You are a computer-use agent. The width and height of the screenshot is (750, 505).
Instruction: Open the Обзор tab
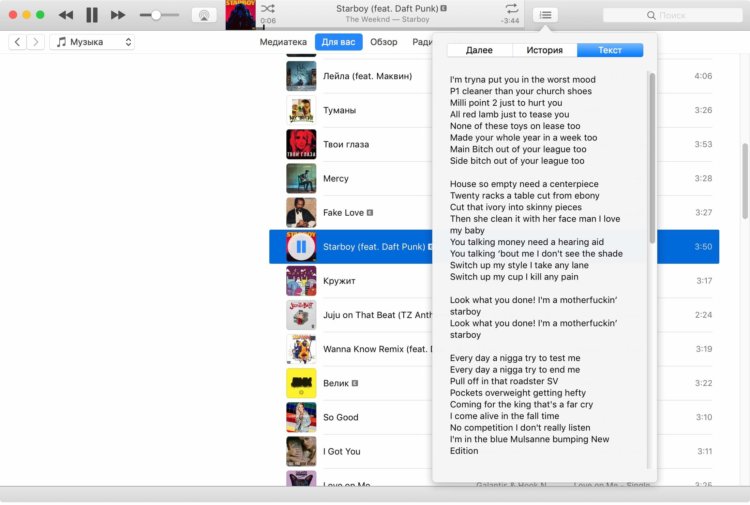tap(384, 42)
